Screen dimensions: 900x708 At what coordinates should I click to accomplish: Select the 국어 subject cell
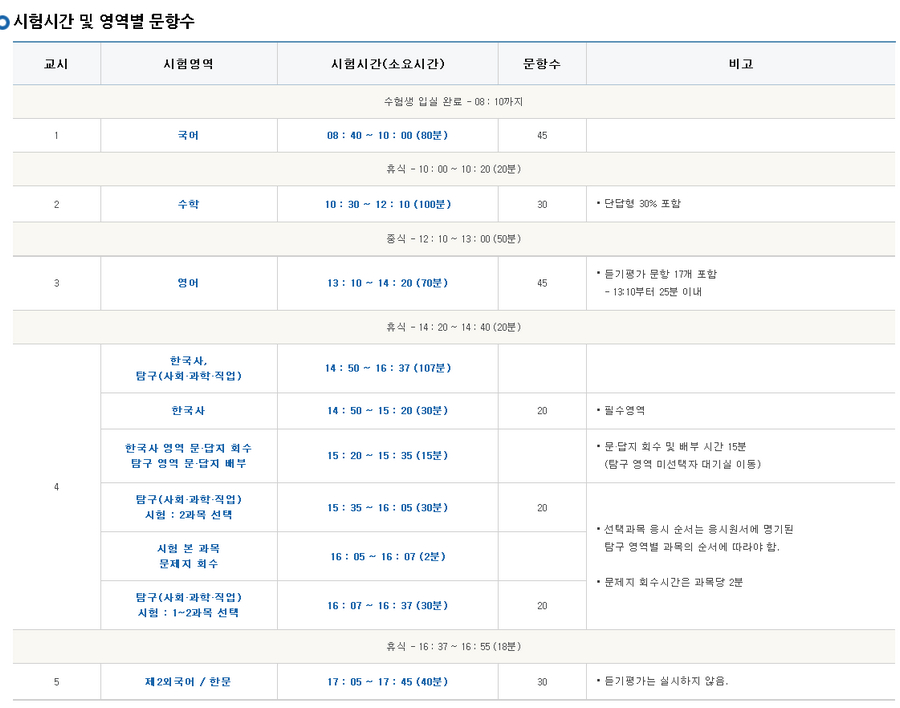188,136
